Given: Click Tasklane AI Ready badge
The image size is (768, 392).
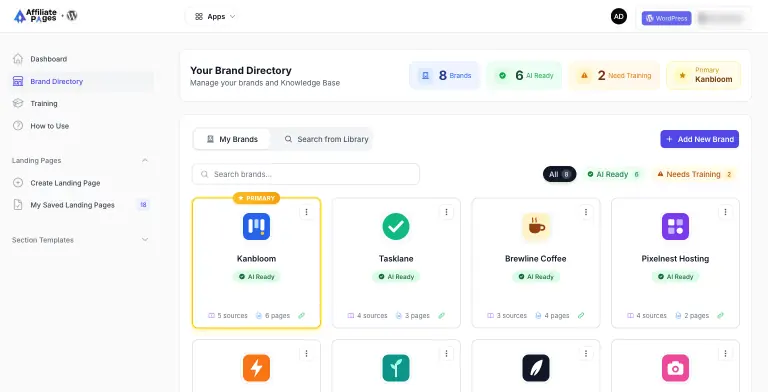Looking at the screenshot, I should [x=396, y=277].
